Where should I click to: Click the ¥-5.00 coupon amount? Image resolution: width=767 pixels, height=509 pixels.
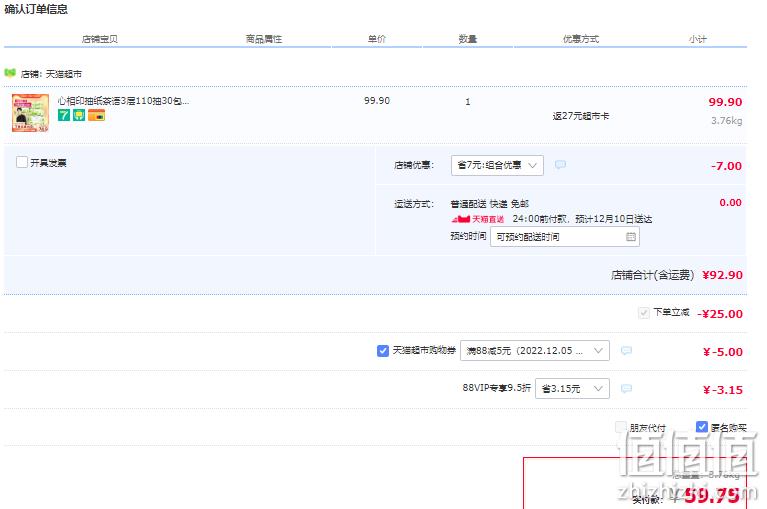(x=722, y=352)
